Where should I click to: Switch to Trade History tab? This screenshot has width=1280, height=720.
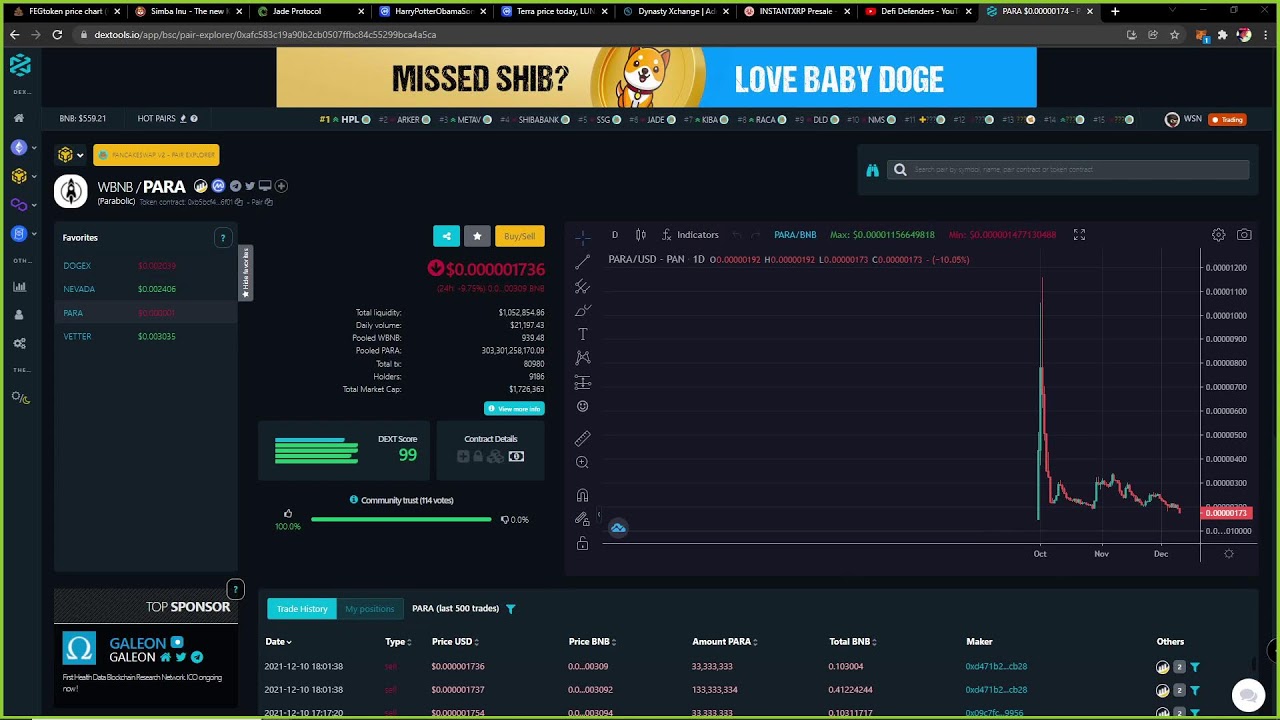click(302, 609)
